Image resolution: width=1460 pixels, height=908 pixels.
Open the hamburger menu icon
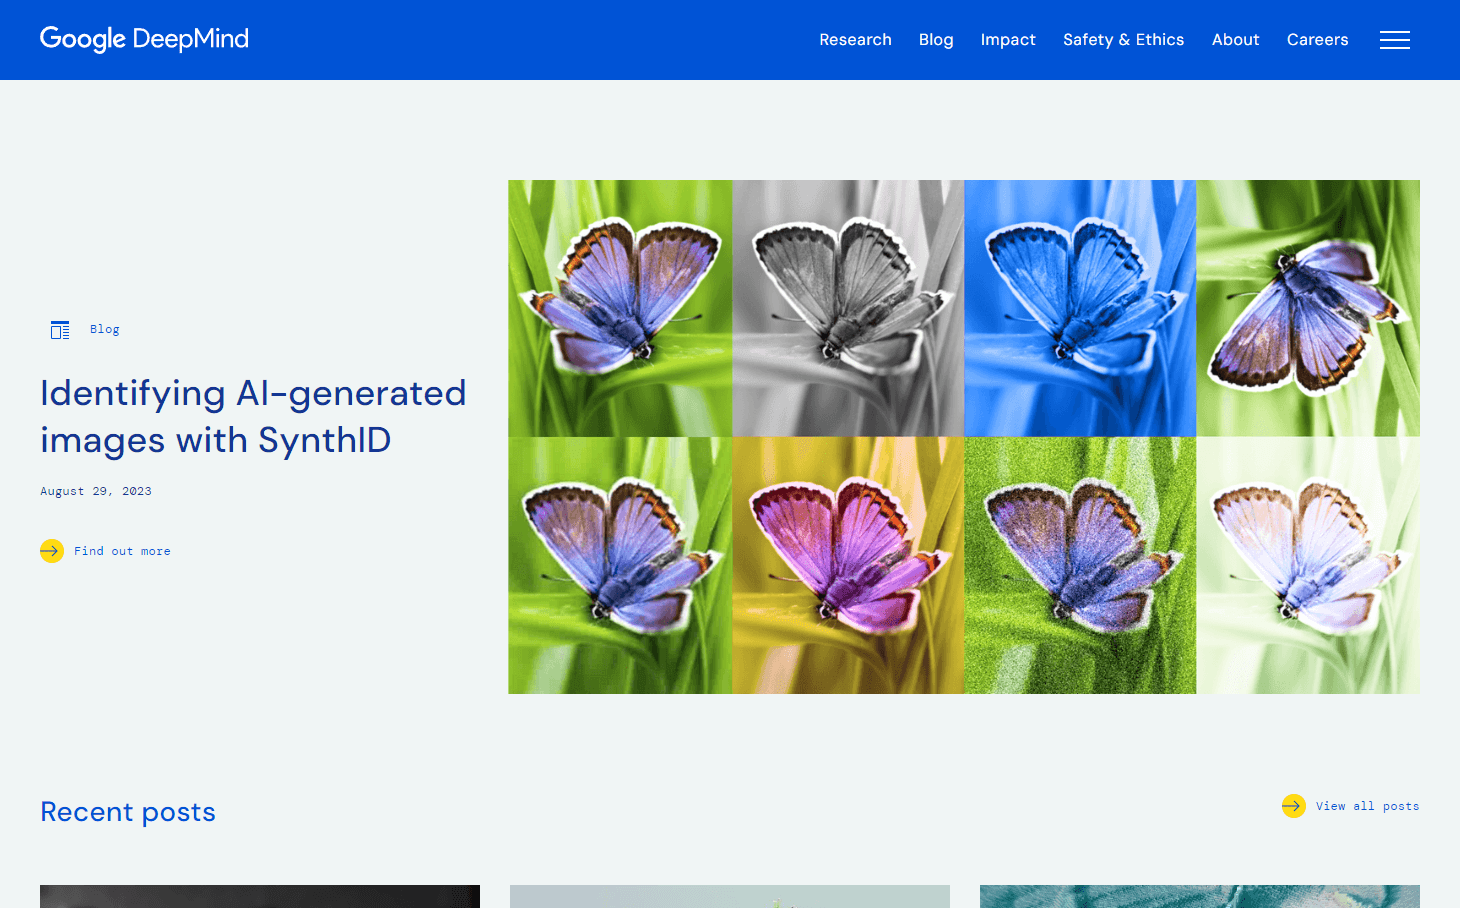click(1394, 40)
